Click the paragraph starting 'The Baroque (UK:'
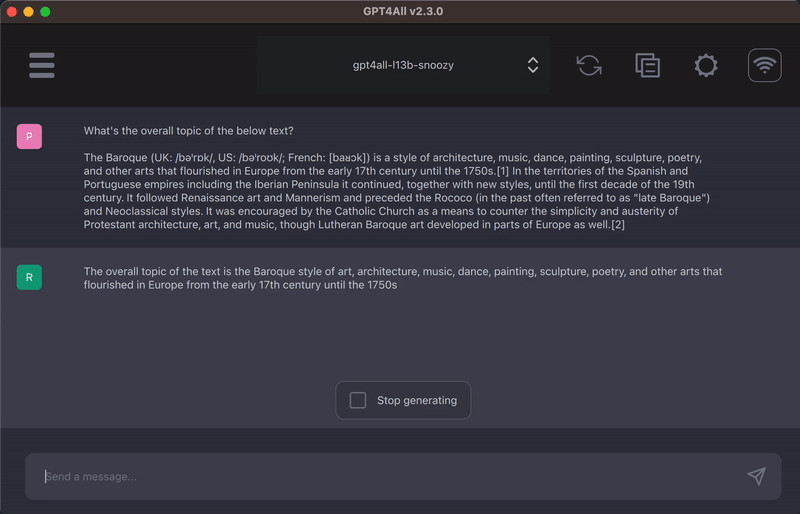The height and width of the screenshot is (514, 800). pos(396,191)
